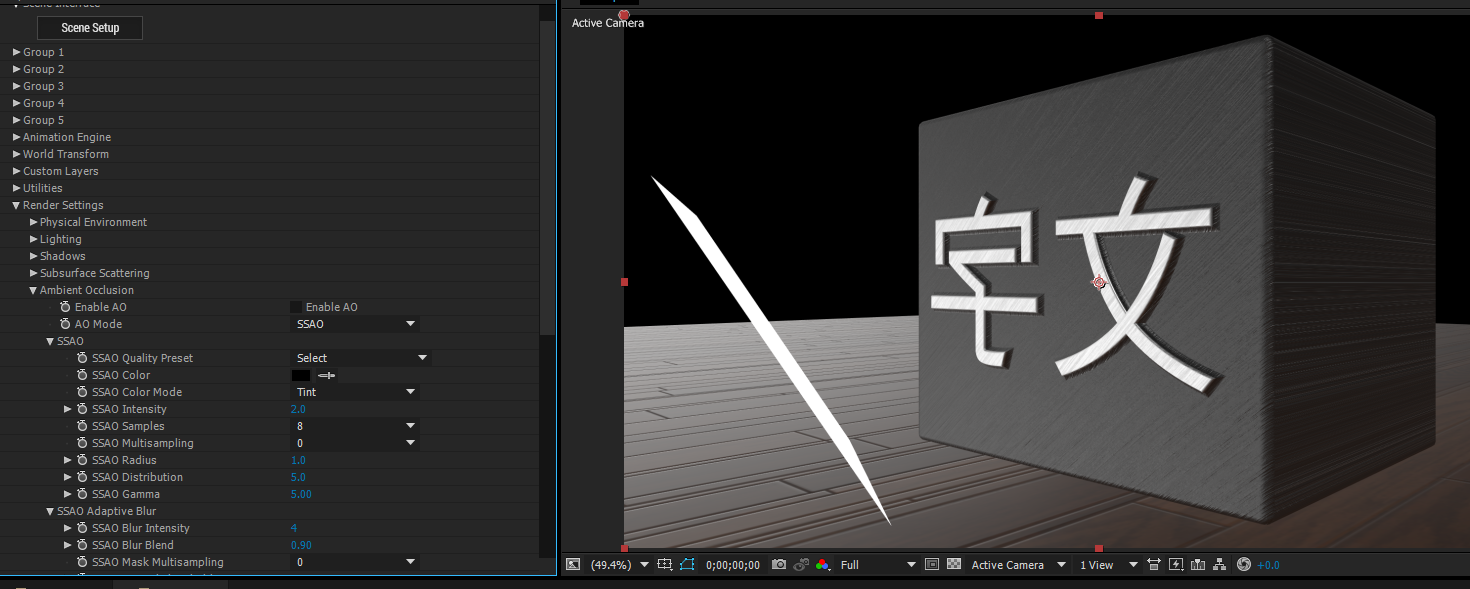The width and height of the screenshot is (1470, 589).
Task: Expand Group 4
Action: tap(16, 103)
